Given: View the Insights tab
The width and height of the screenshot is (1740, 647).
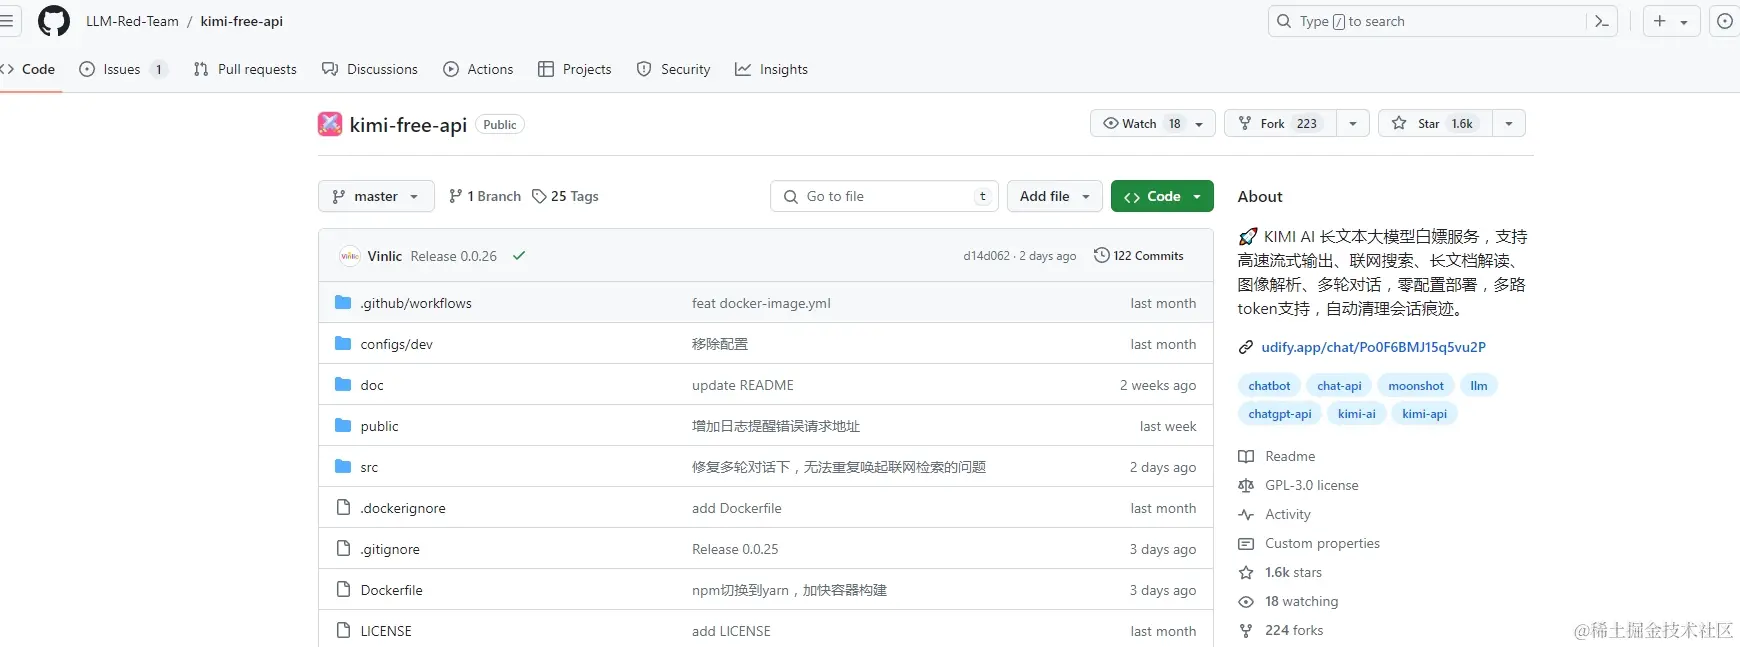Looking at the screenshot, I should (771, 69).
